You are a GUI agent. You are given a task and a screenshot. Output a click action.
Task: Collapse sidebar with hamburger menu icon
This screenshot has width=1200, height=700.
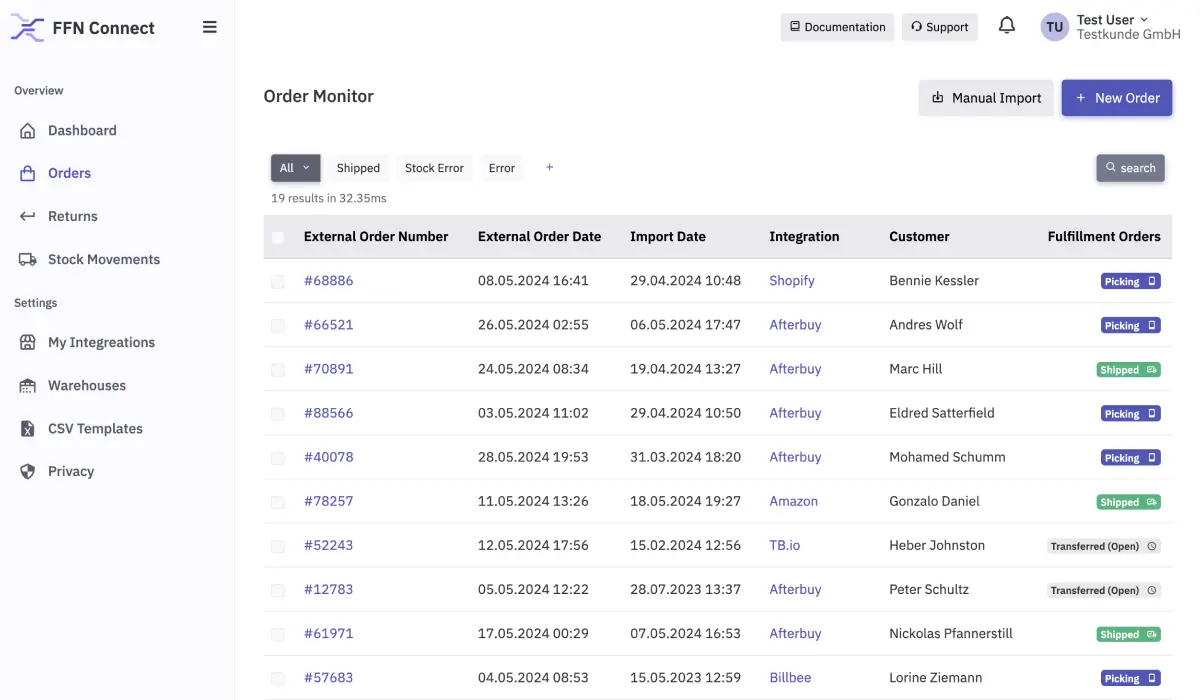pyautogui.click(x=210, y=27)
